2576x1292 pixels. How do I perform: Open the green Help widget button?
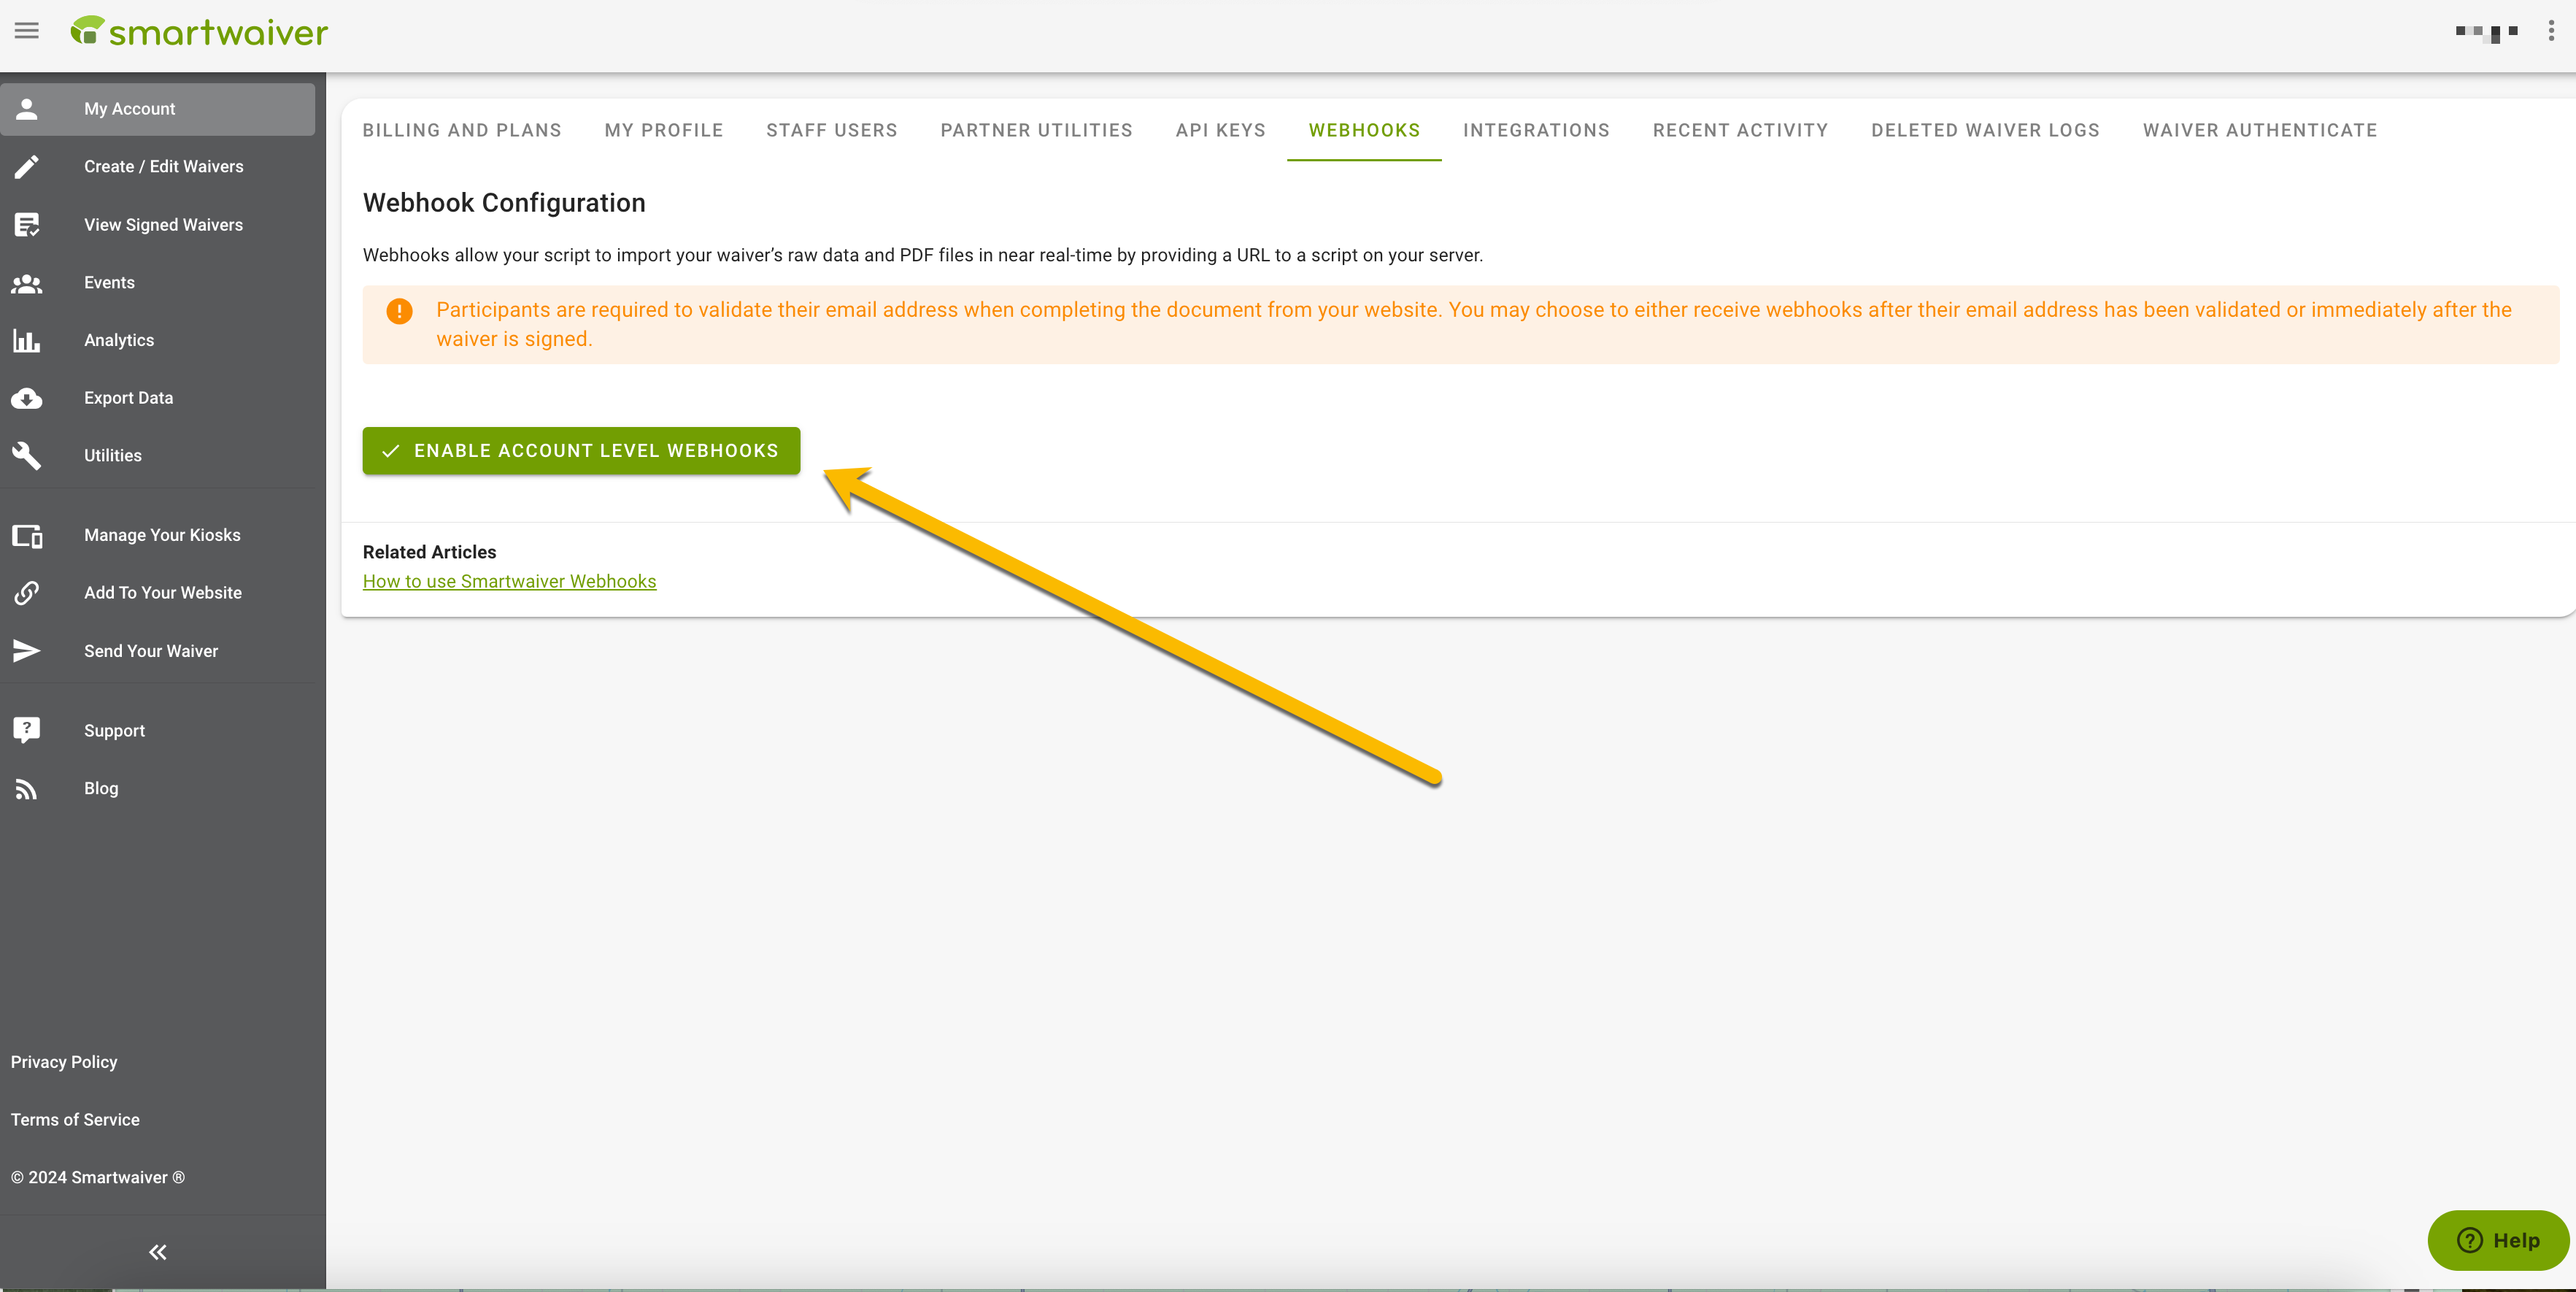click(x=2498, y=1240)
